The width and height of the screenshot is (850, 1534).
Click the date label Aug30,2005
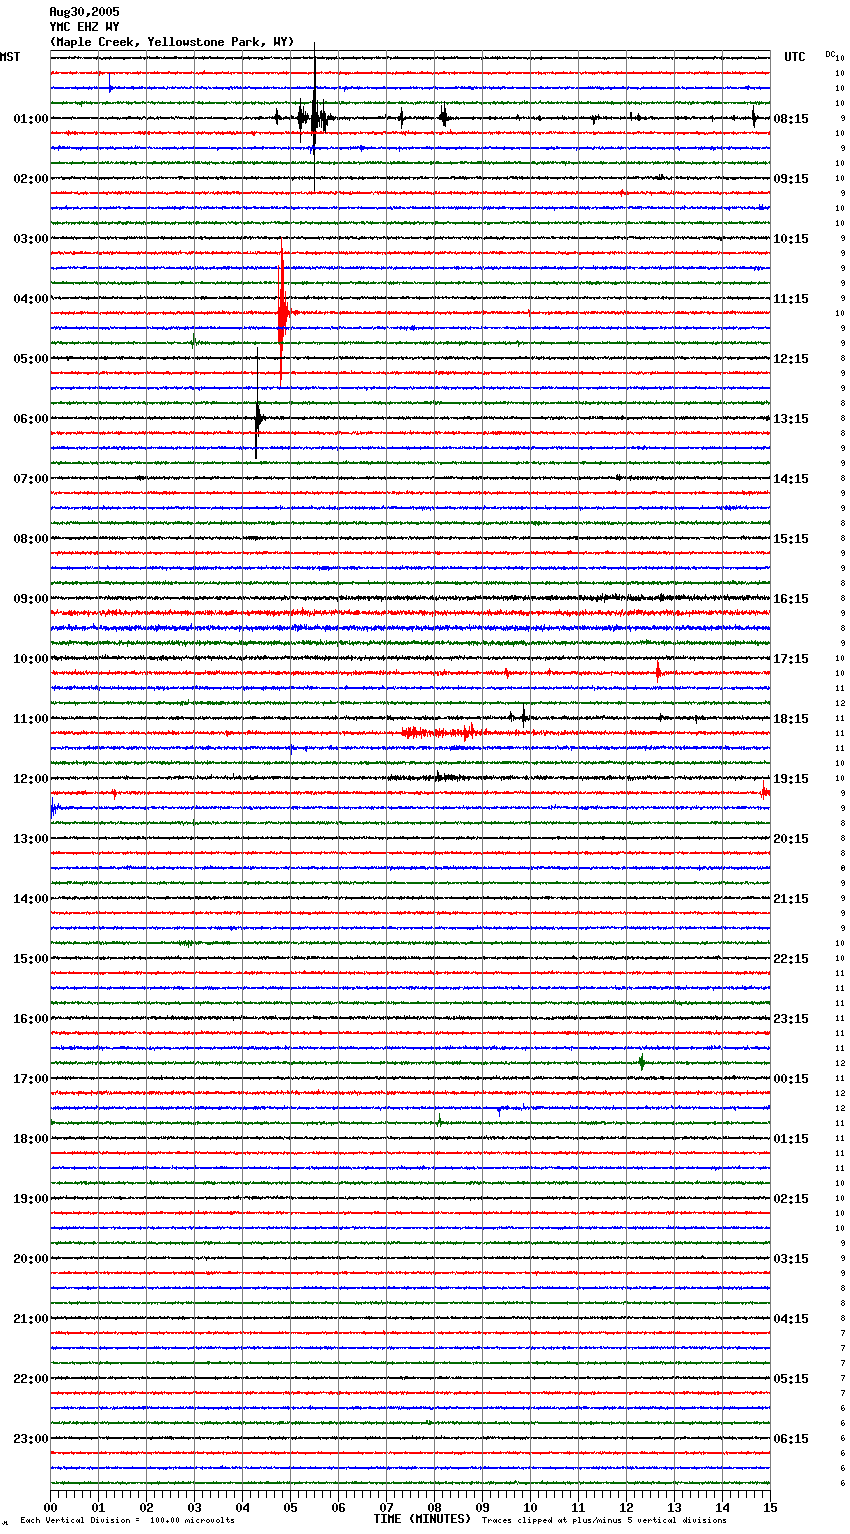pyautogui.click(x=84, y=12)
